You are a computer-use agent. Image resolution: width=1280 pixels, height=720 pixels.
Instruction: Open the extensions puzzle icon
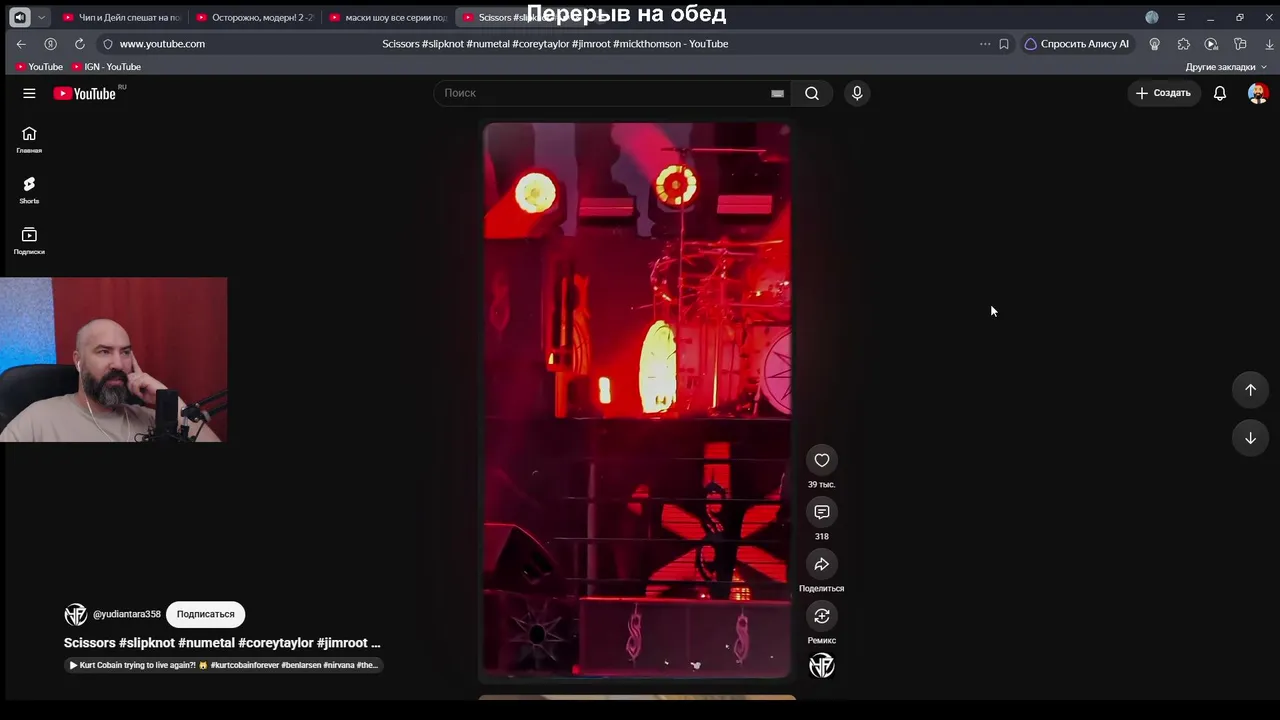point(1184,44)
